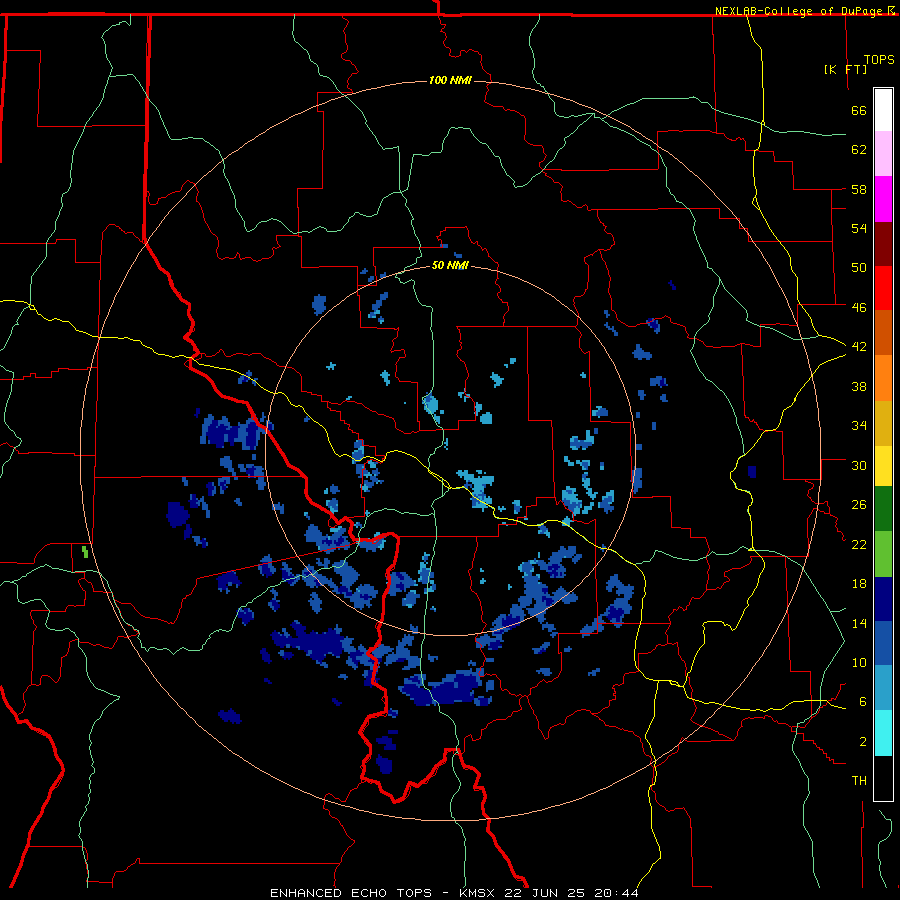Click the dark red legend swatch
This screenshot has width=900, height=900.
(x=883, y=243)
